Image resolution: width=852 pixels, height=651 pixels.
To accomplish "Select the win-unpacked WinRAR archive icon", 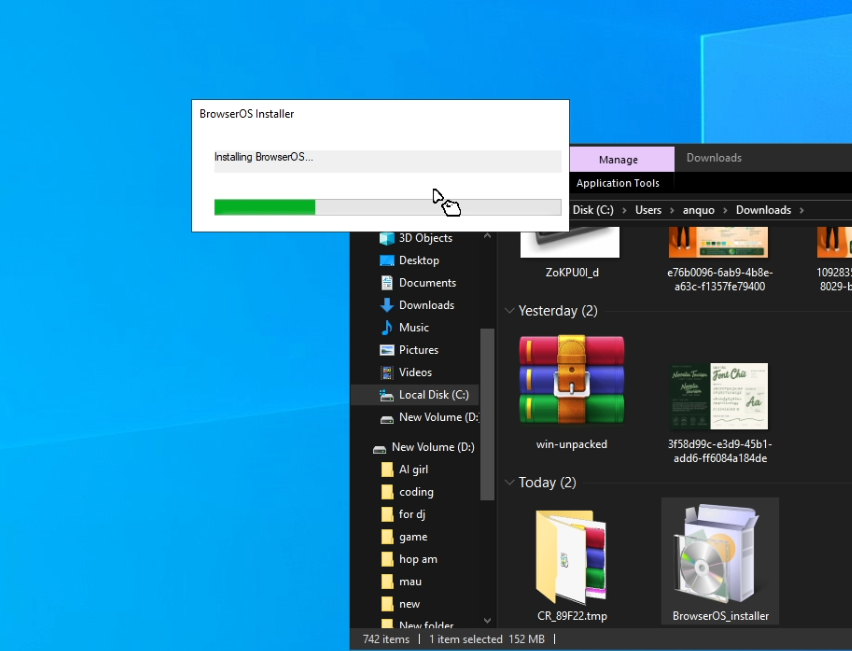I will pyautogui.click(x=572, y=380).
